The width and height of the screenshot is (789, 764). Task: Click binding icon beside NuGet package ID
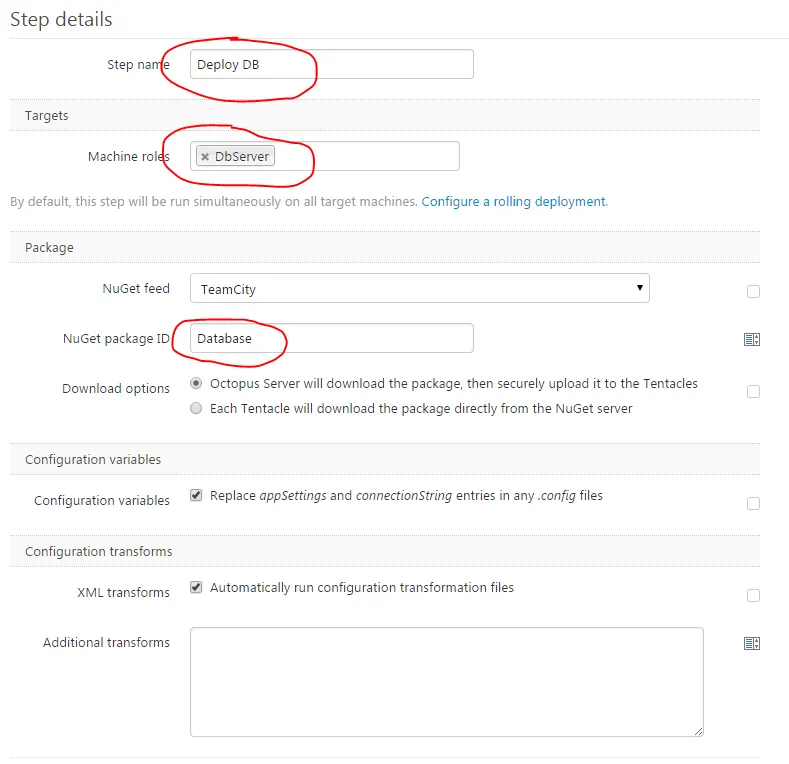pyautogui.click(x=752, y=340)
